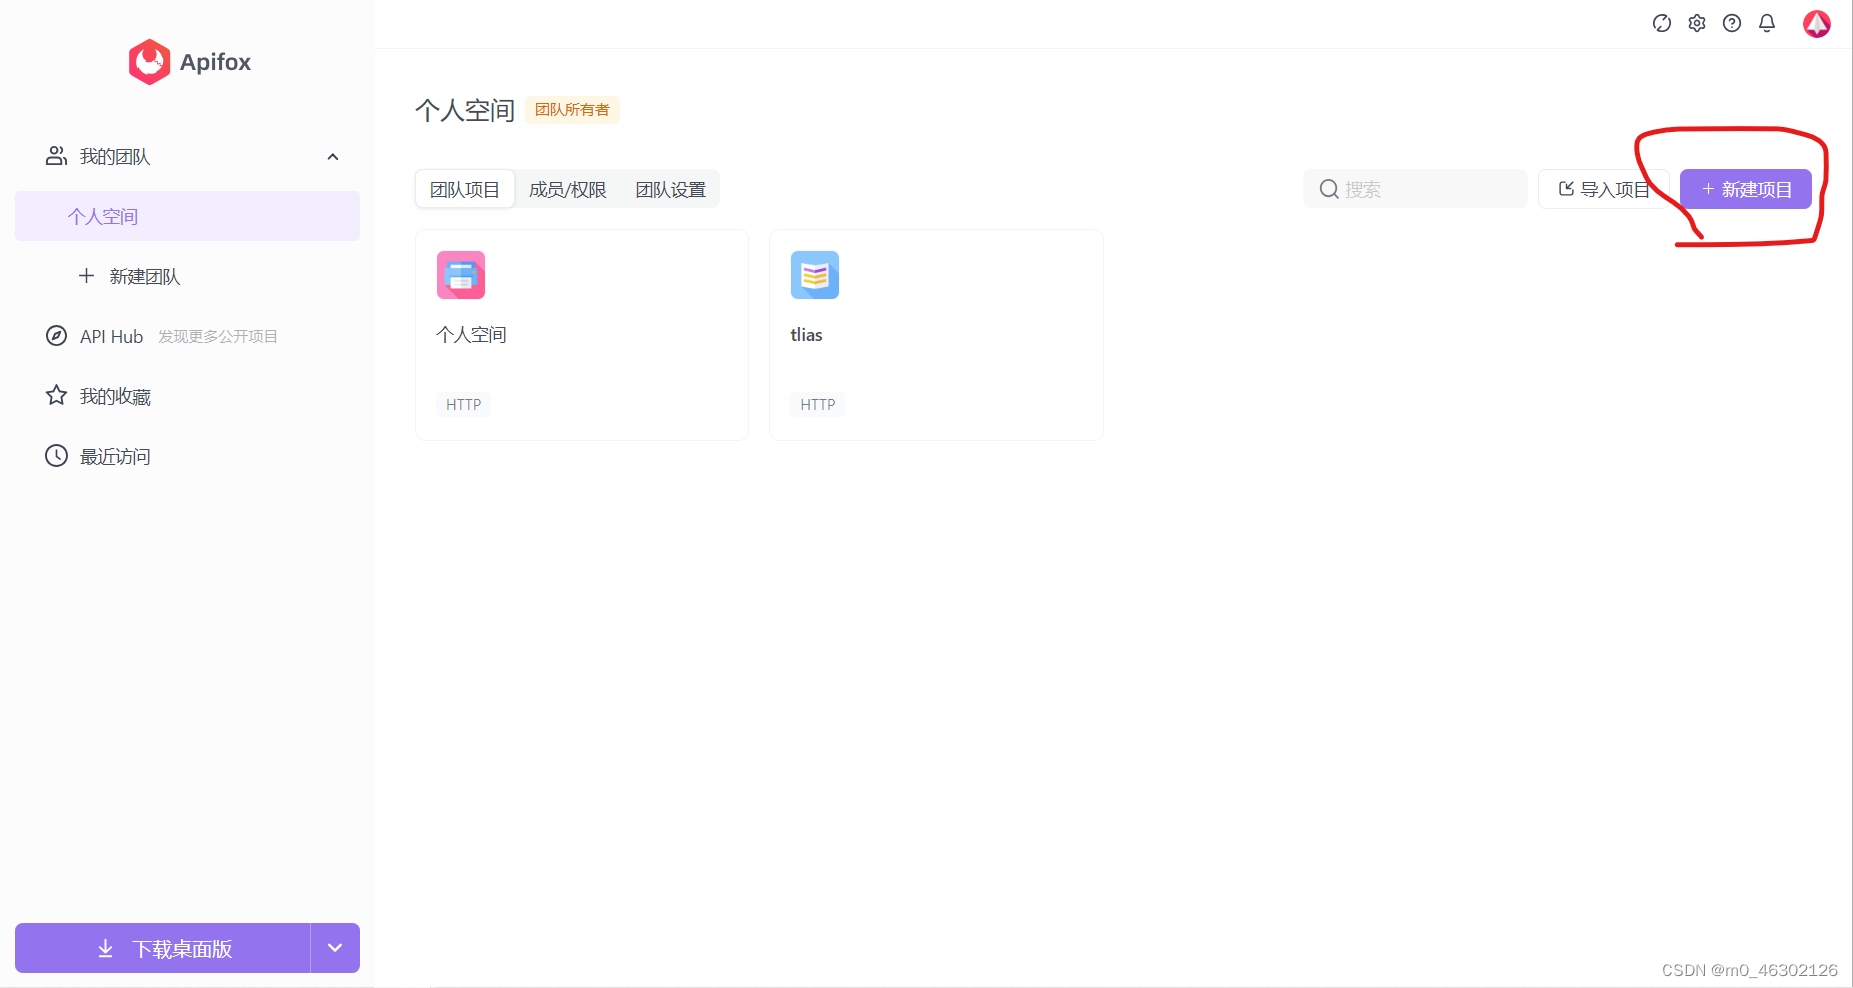Click the plus icon beside 新建团队
This screenshot has width=1853, height=988.
coord(87,276)
